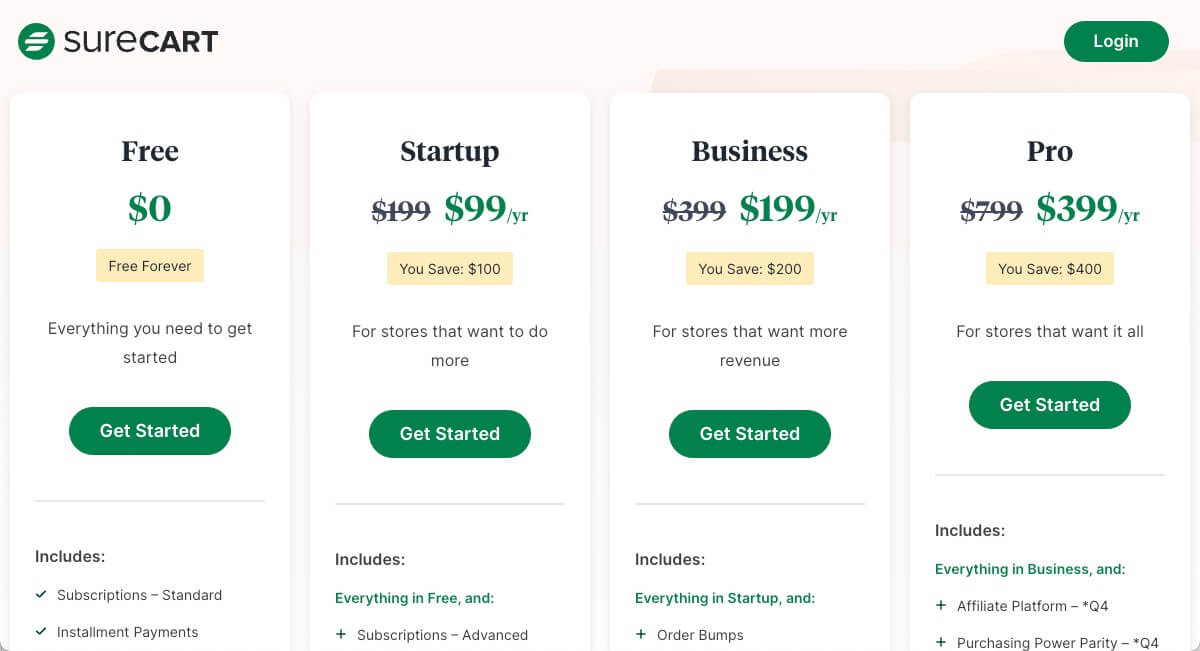Screen dimensions: 1200x651
Task: Click the You Save: $100 badge
Action: click(449, 268)
